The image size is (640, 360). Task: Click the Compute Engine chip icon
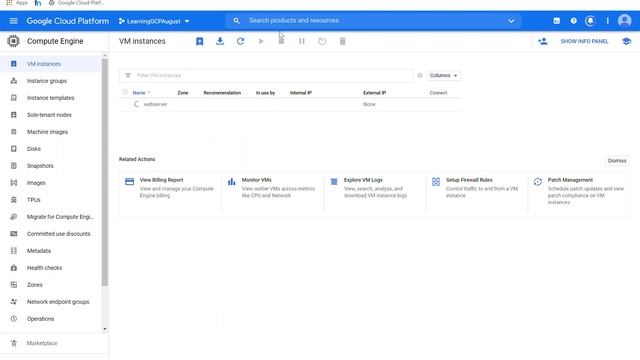[x=13, y=41]
